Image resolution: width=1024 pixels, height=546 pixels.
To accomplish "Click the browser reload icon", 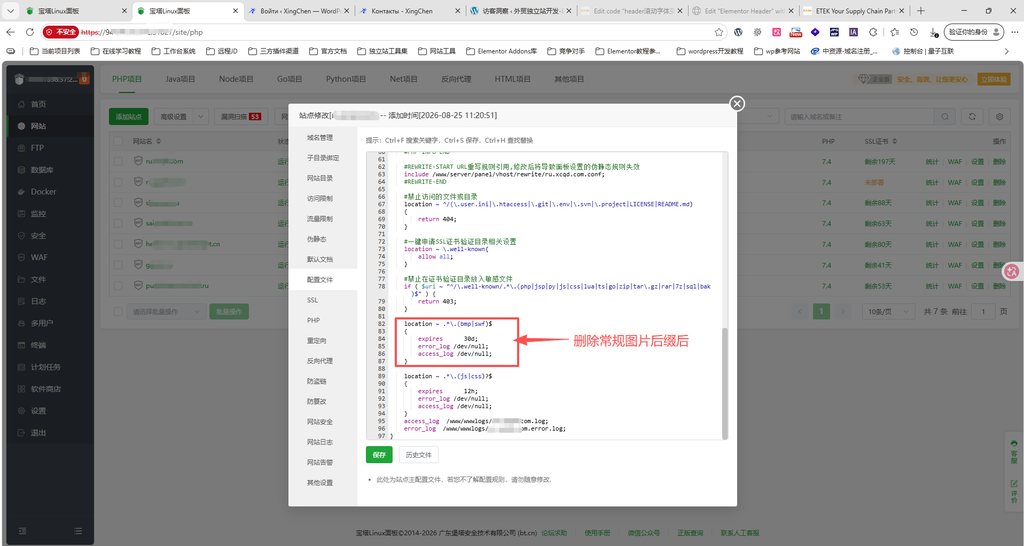I will coord(30,32).
